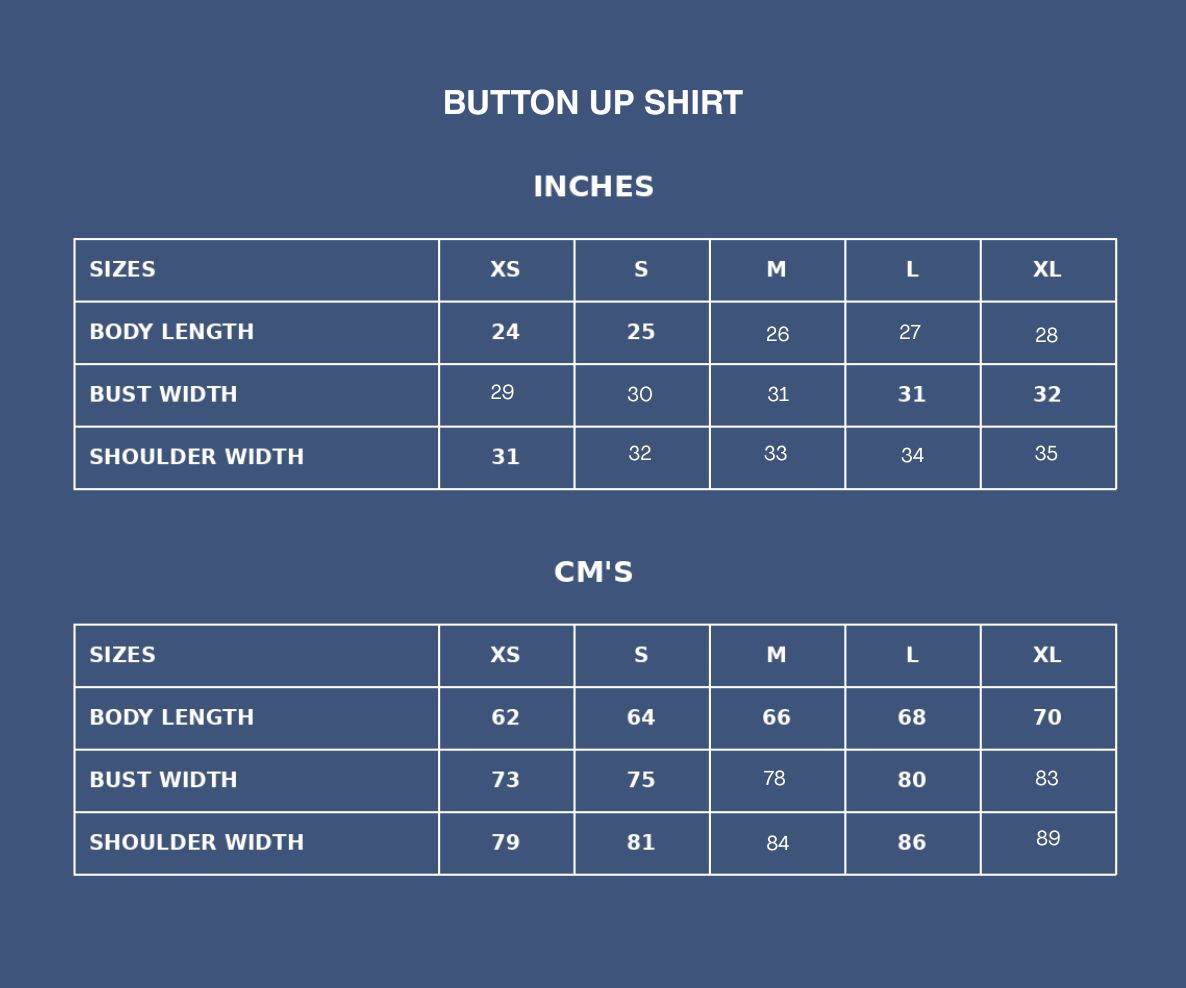Click the INCHES heading
Viewport: 1186px width, 988px height.
point(593,187)
